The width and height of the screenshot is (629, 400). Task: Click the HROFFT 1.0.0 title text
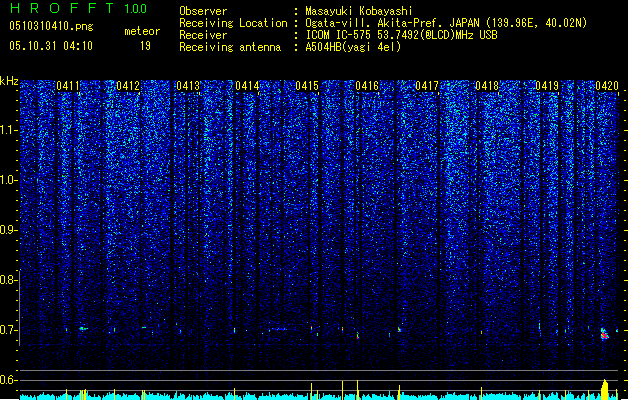(x=78, y=8)
